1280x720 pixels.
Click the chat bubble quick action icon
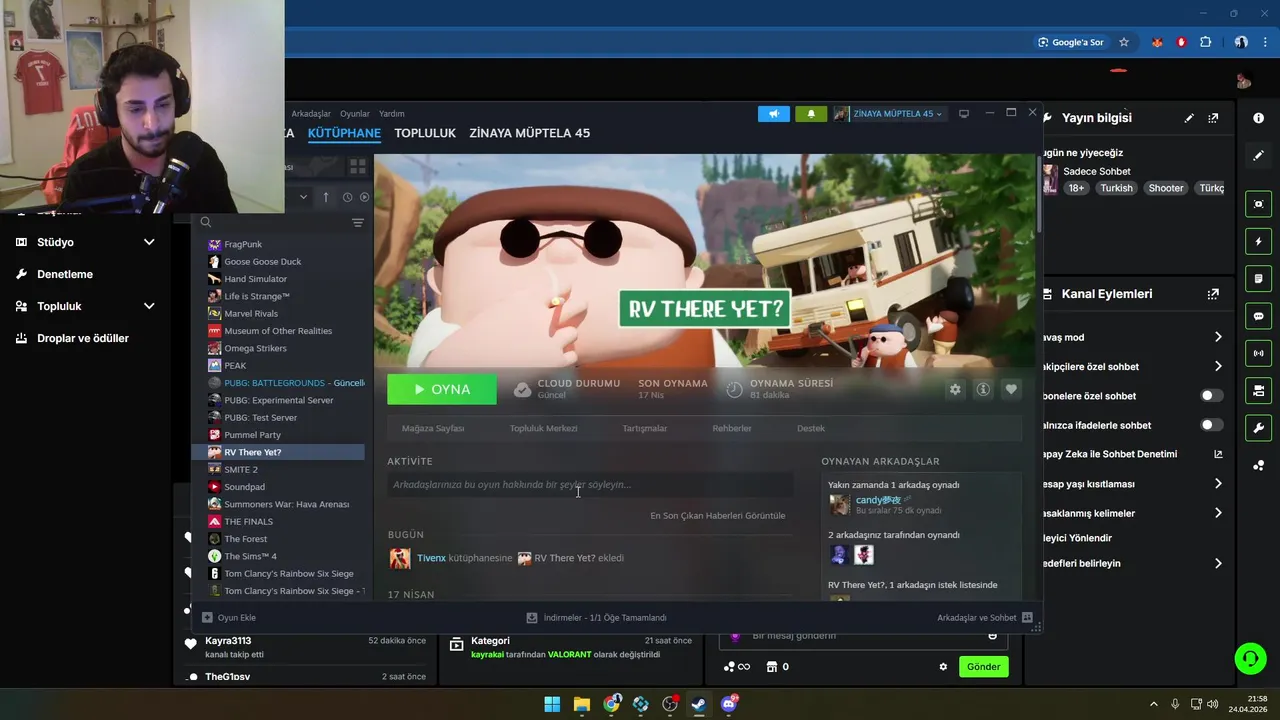(1258, 316)
